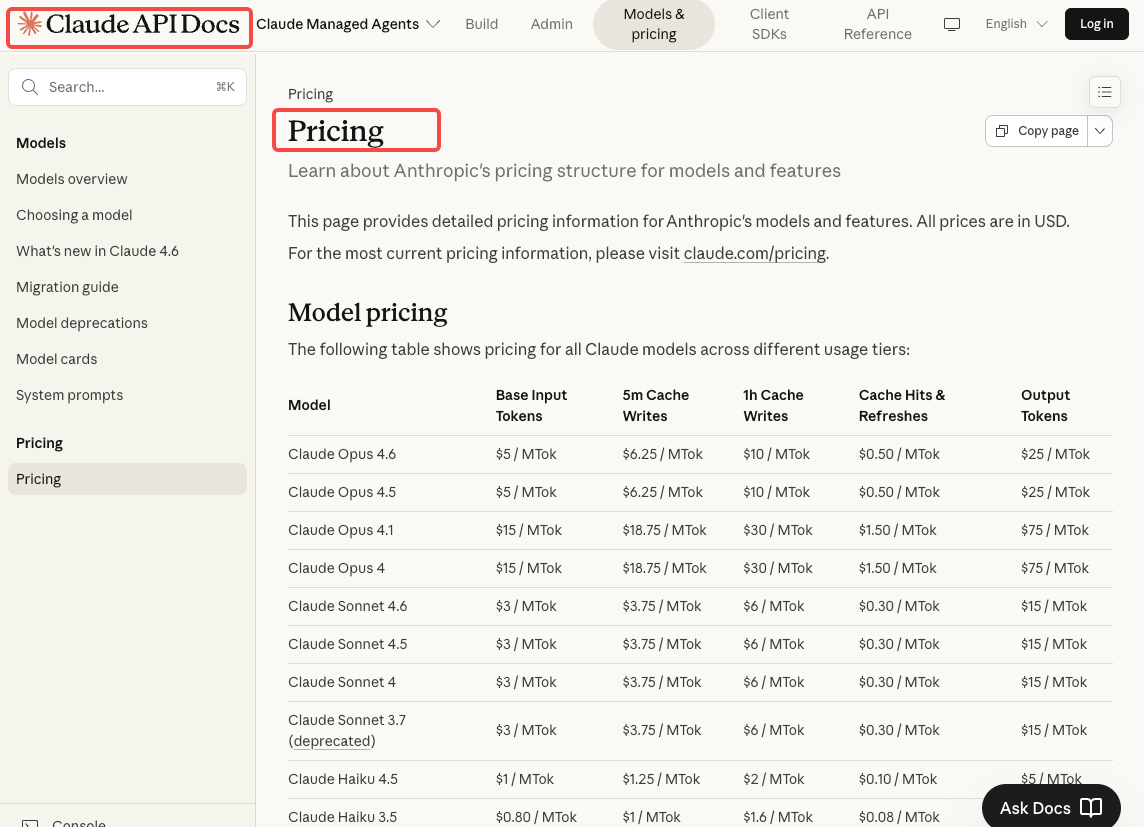Image resolution: width=1144 pixels, height=827 pixels.
Task: Click the Model column header
Action: pyautogui.click(x=309, y=405)
